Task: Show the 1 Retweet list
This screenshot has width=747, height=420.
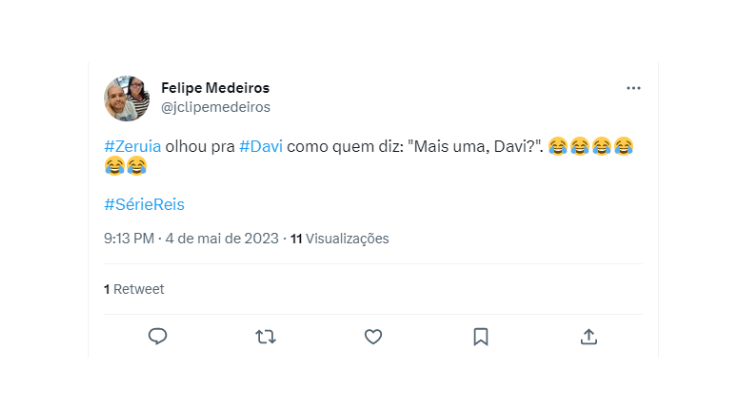Action: [134, 289]
